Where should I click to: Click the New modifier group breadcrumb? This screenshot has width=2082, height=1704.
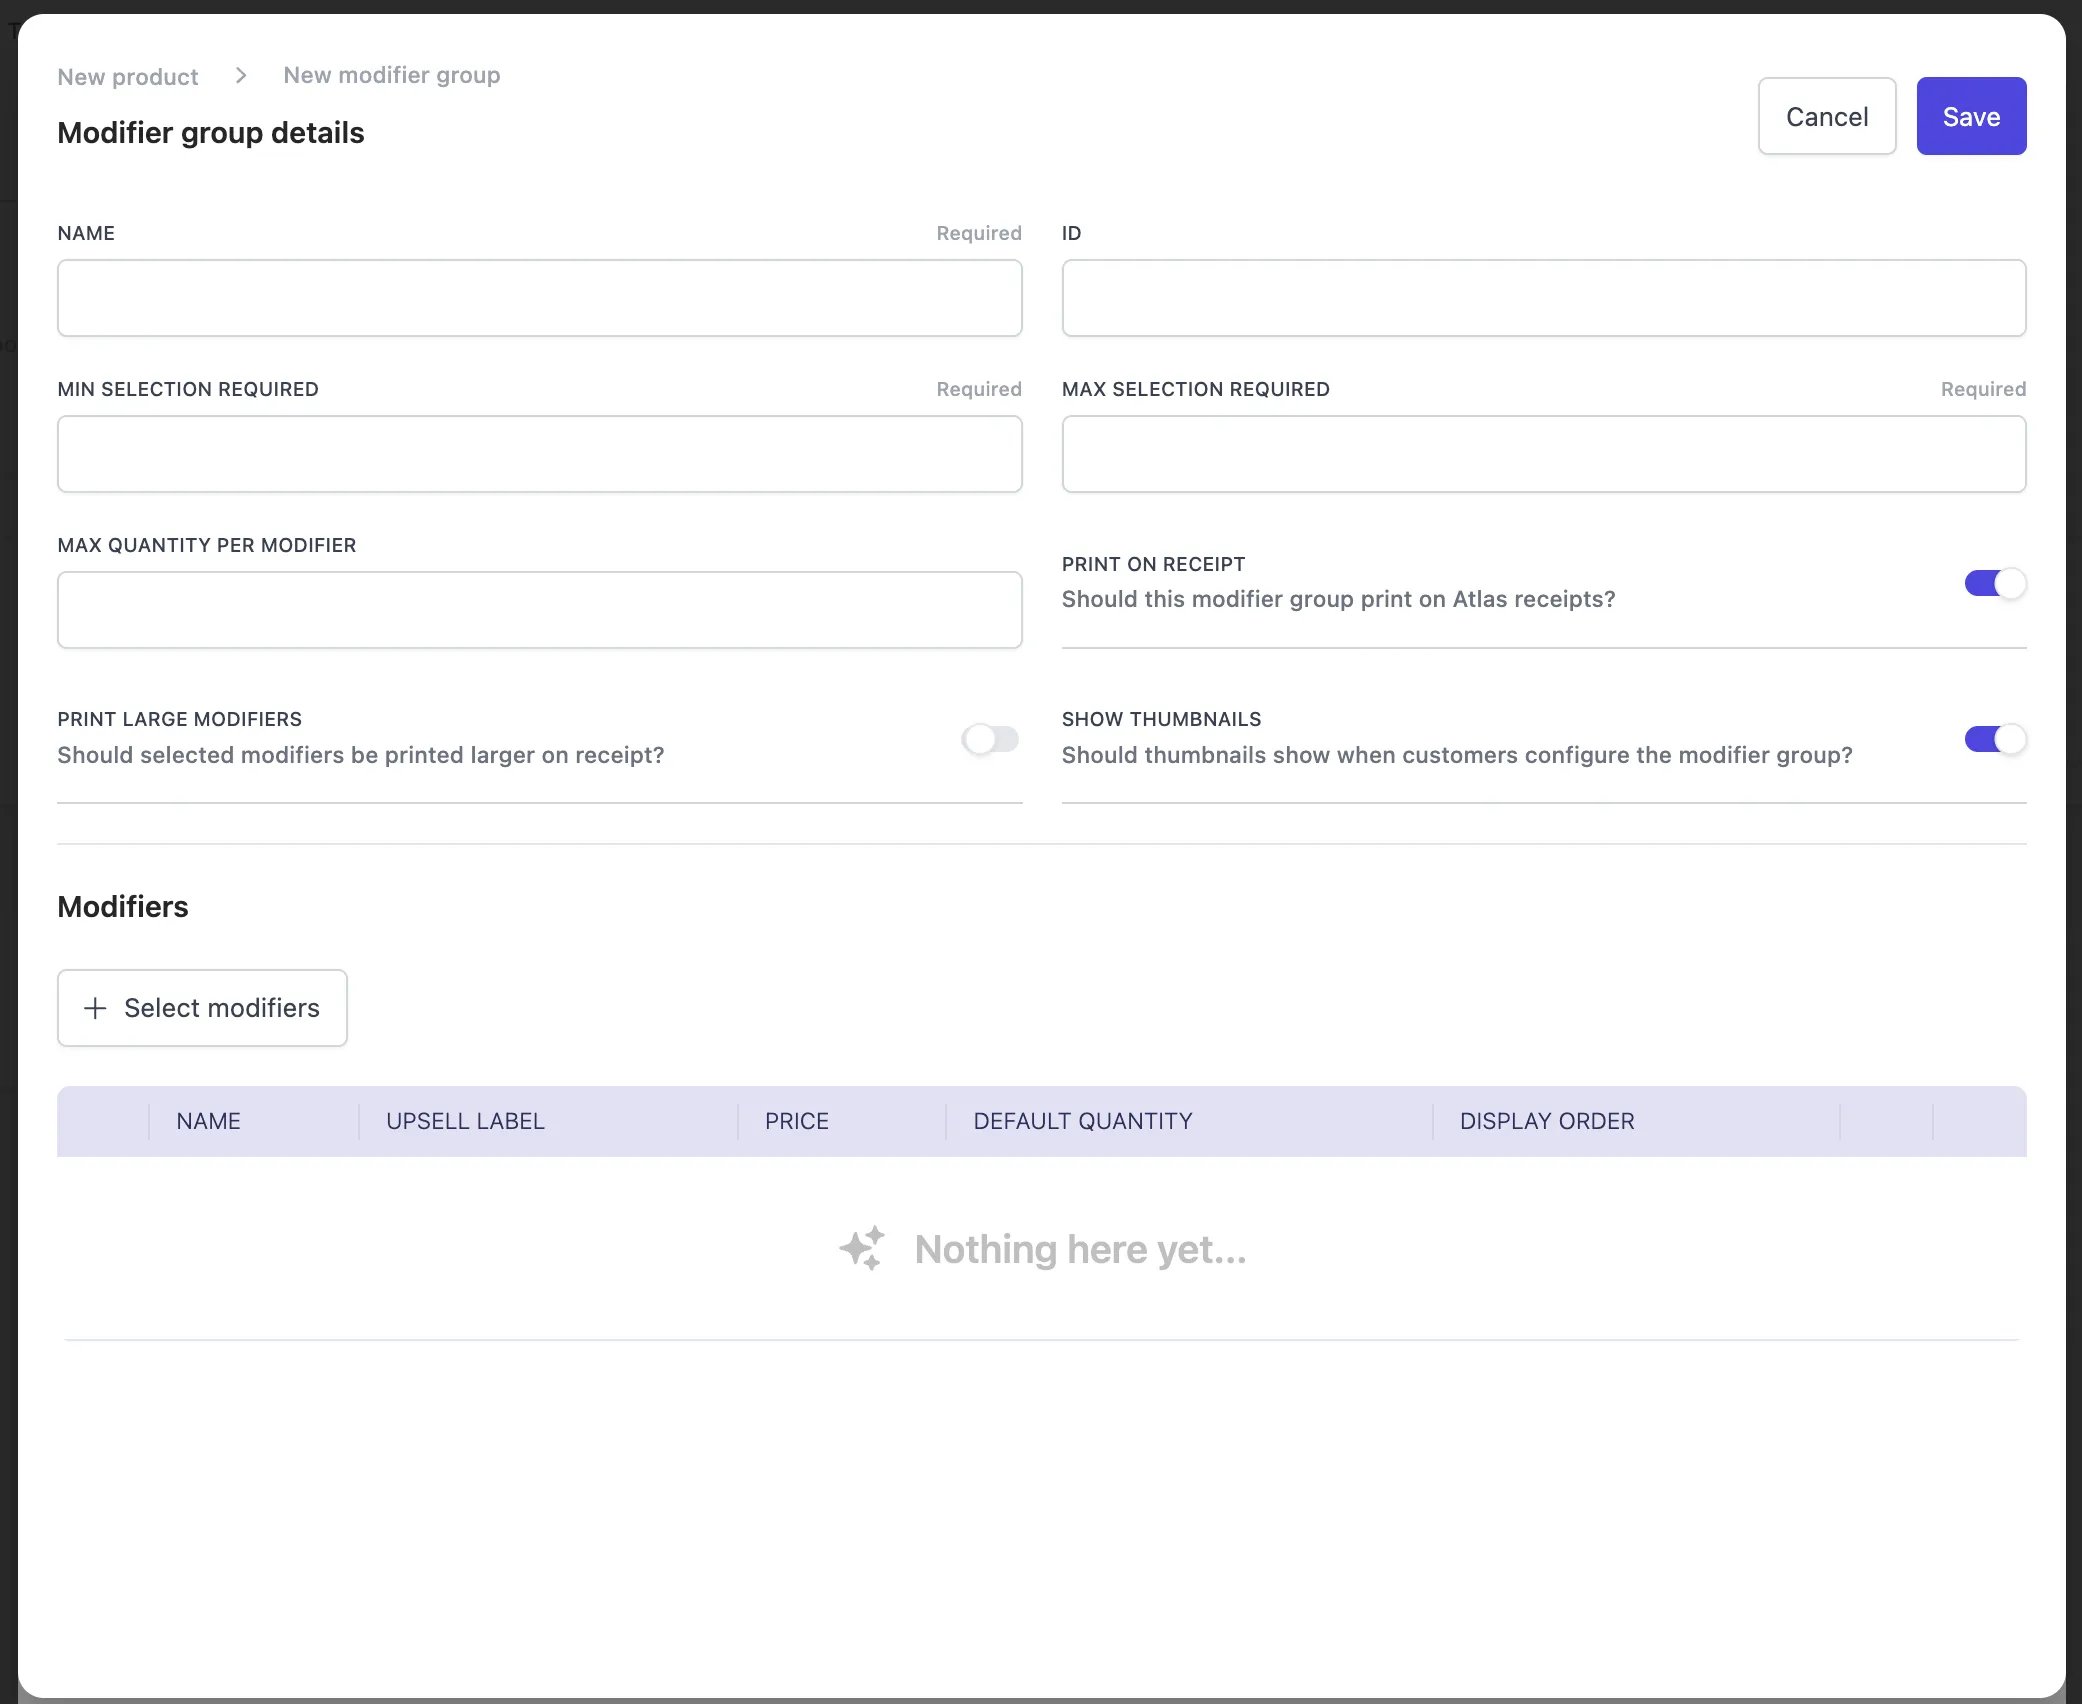click(x=392, y=75)
